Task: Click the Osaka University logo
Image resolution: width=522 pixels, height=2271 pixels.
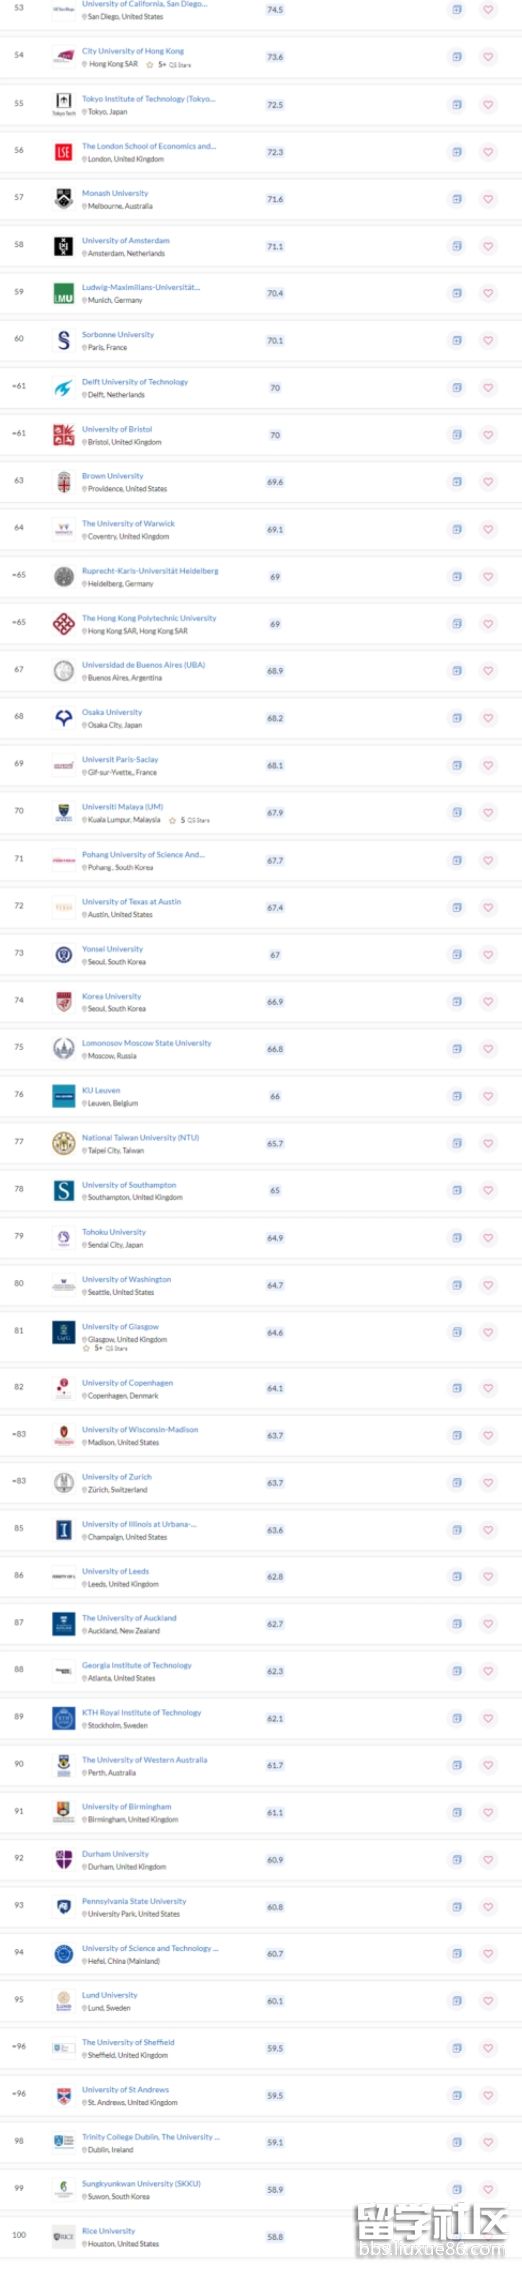Action: 63,718
